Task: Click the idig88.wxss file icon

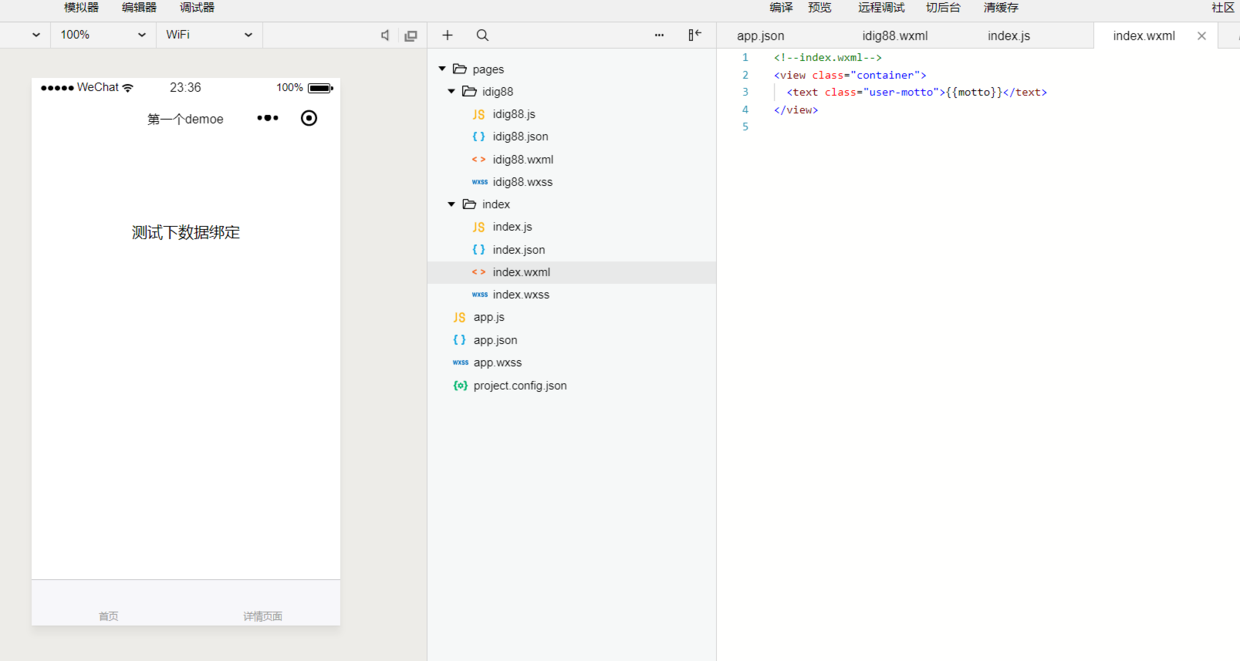Action: click(x=479, y=182)
